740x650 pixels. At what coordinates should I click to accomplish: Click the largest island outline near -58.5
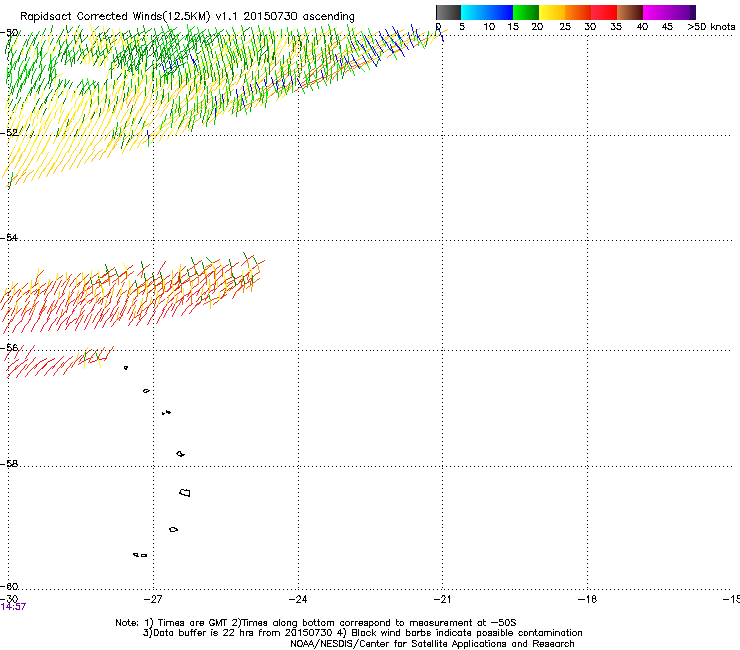tap(185, 492)
